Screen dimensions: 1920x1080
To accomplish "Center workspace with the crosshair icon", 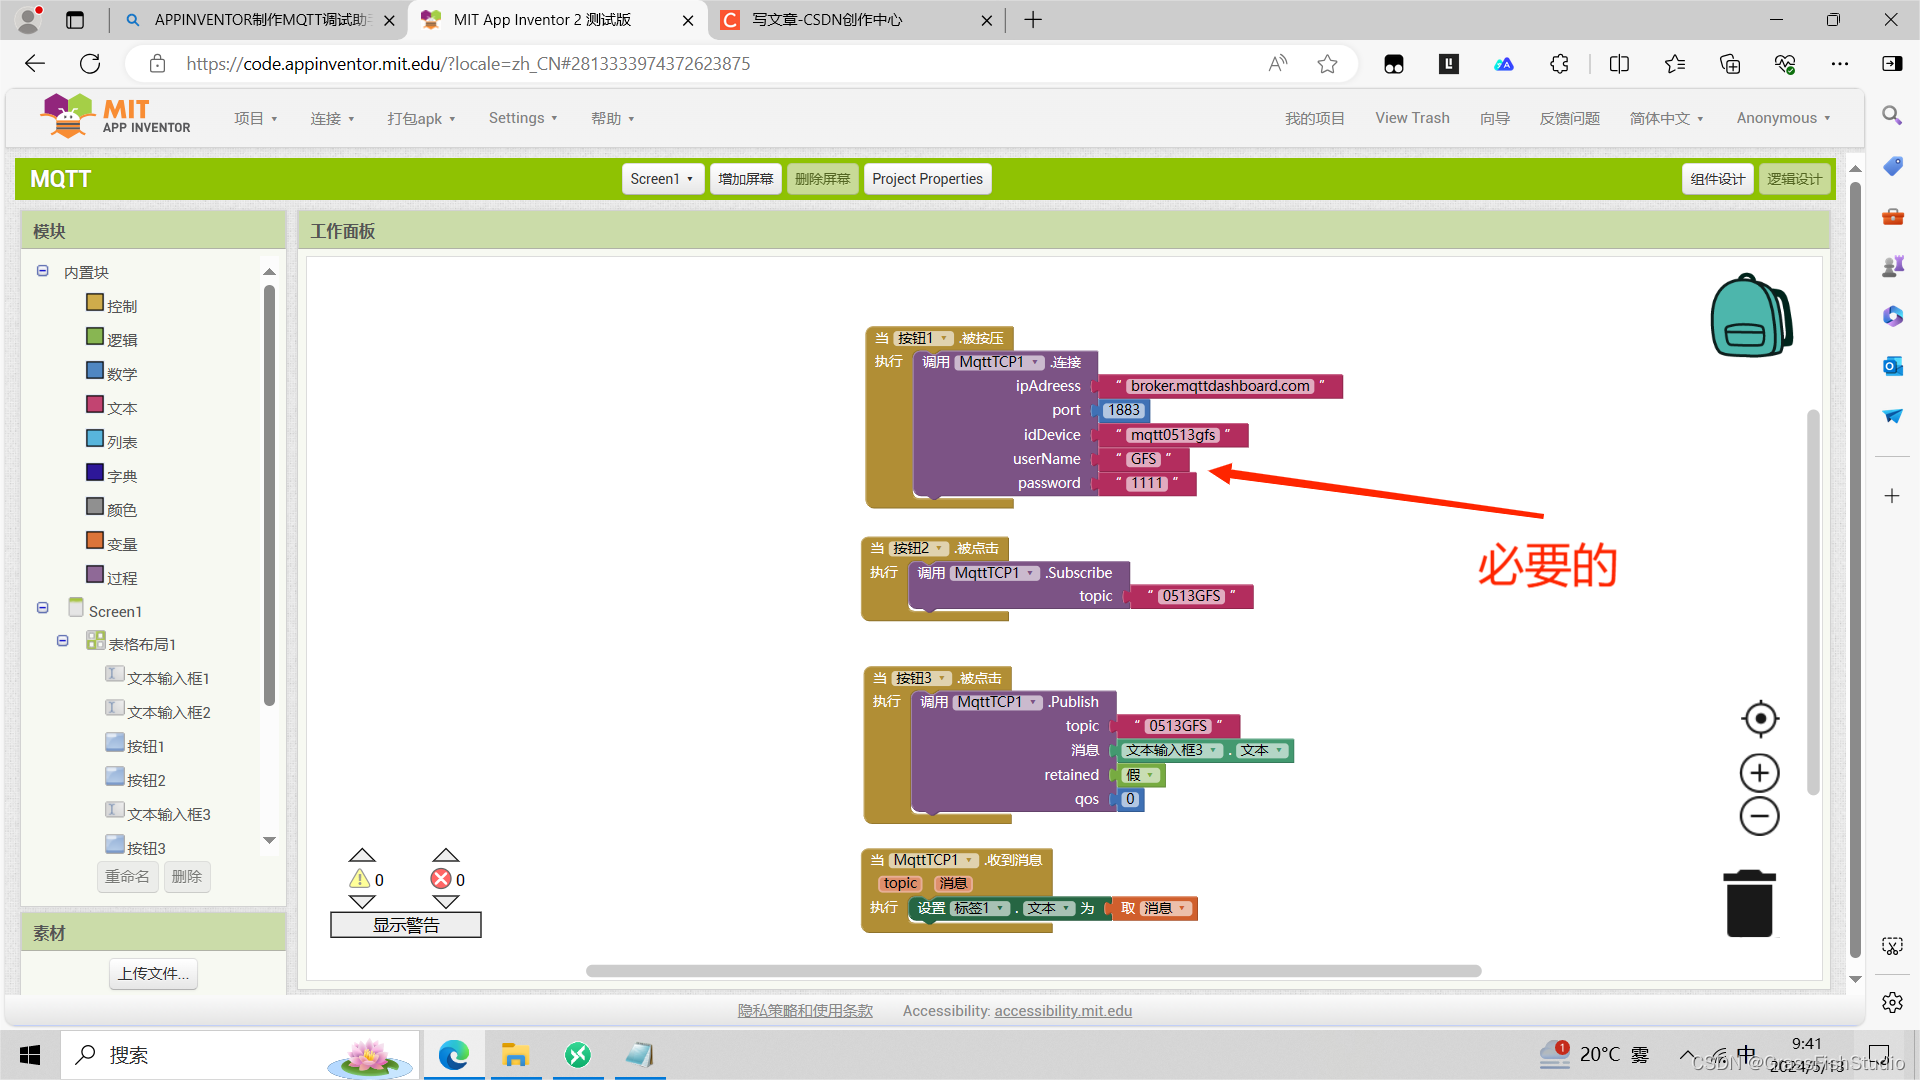I will coord(1759,718).
